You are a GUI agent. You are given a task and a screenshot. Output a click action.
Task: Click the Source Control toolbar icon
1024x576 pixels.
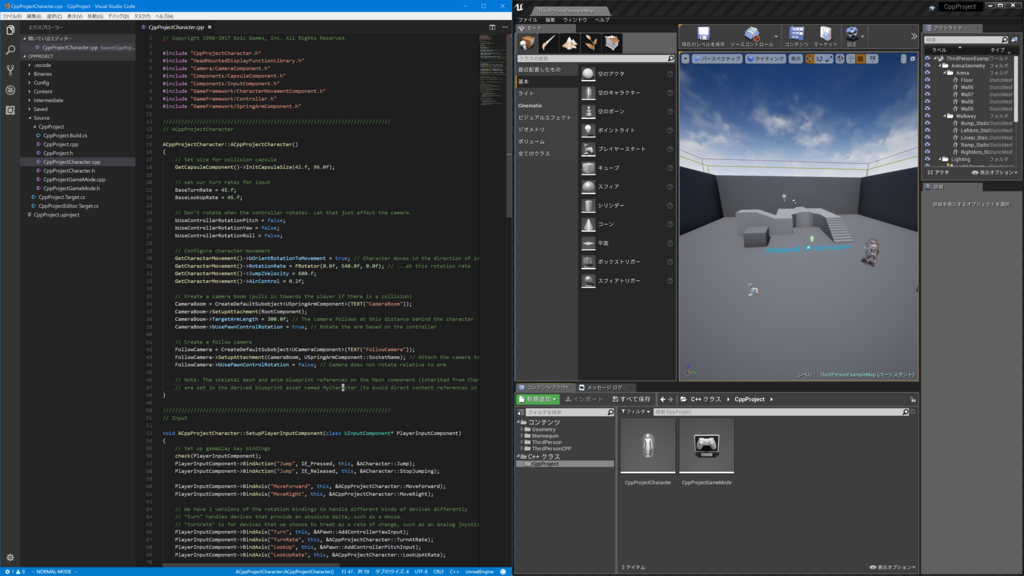click(x=752, y=37)
